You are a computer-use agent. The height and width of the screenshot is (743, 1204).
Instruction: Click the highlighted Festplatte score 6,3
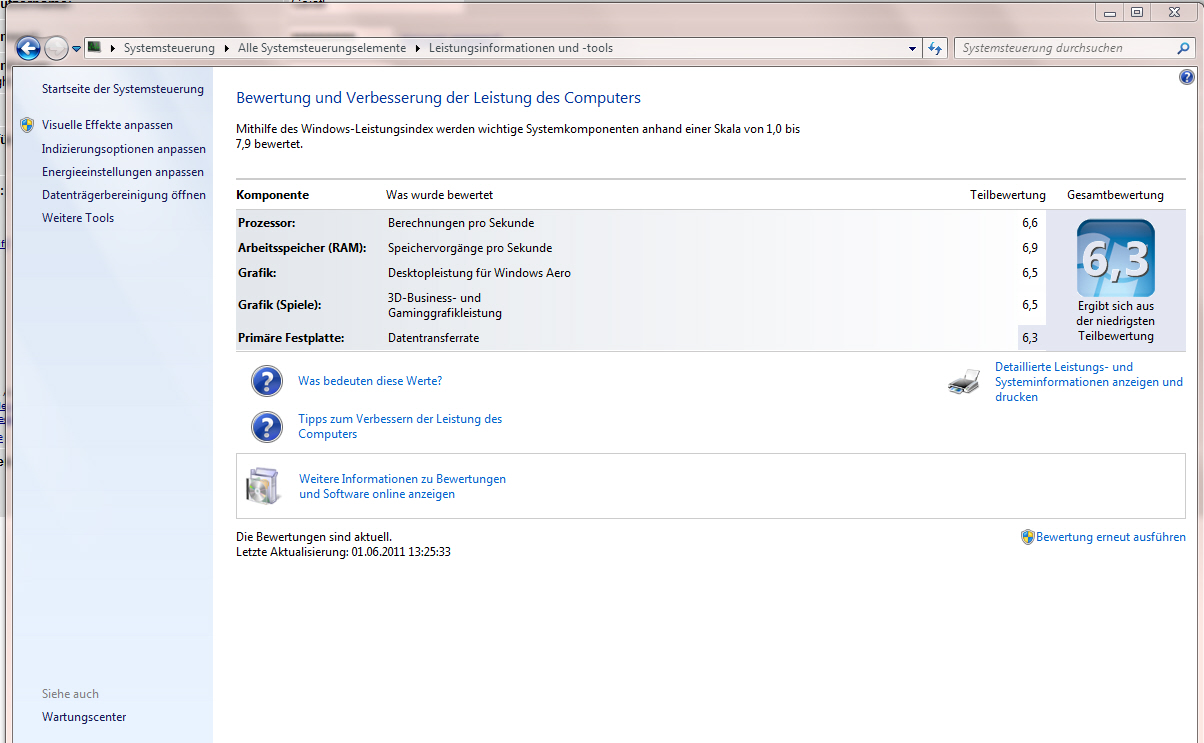(x=1030, y=338)
